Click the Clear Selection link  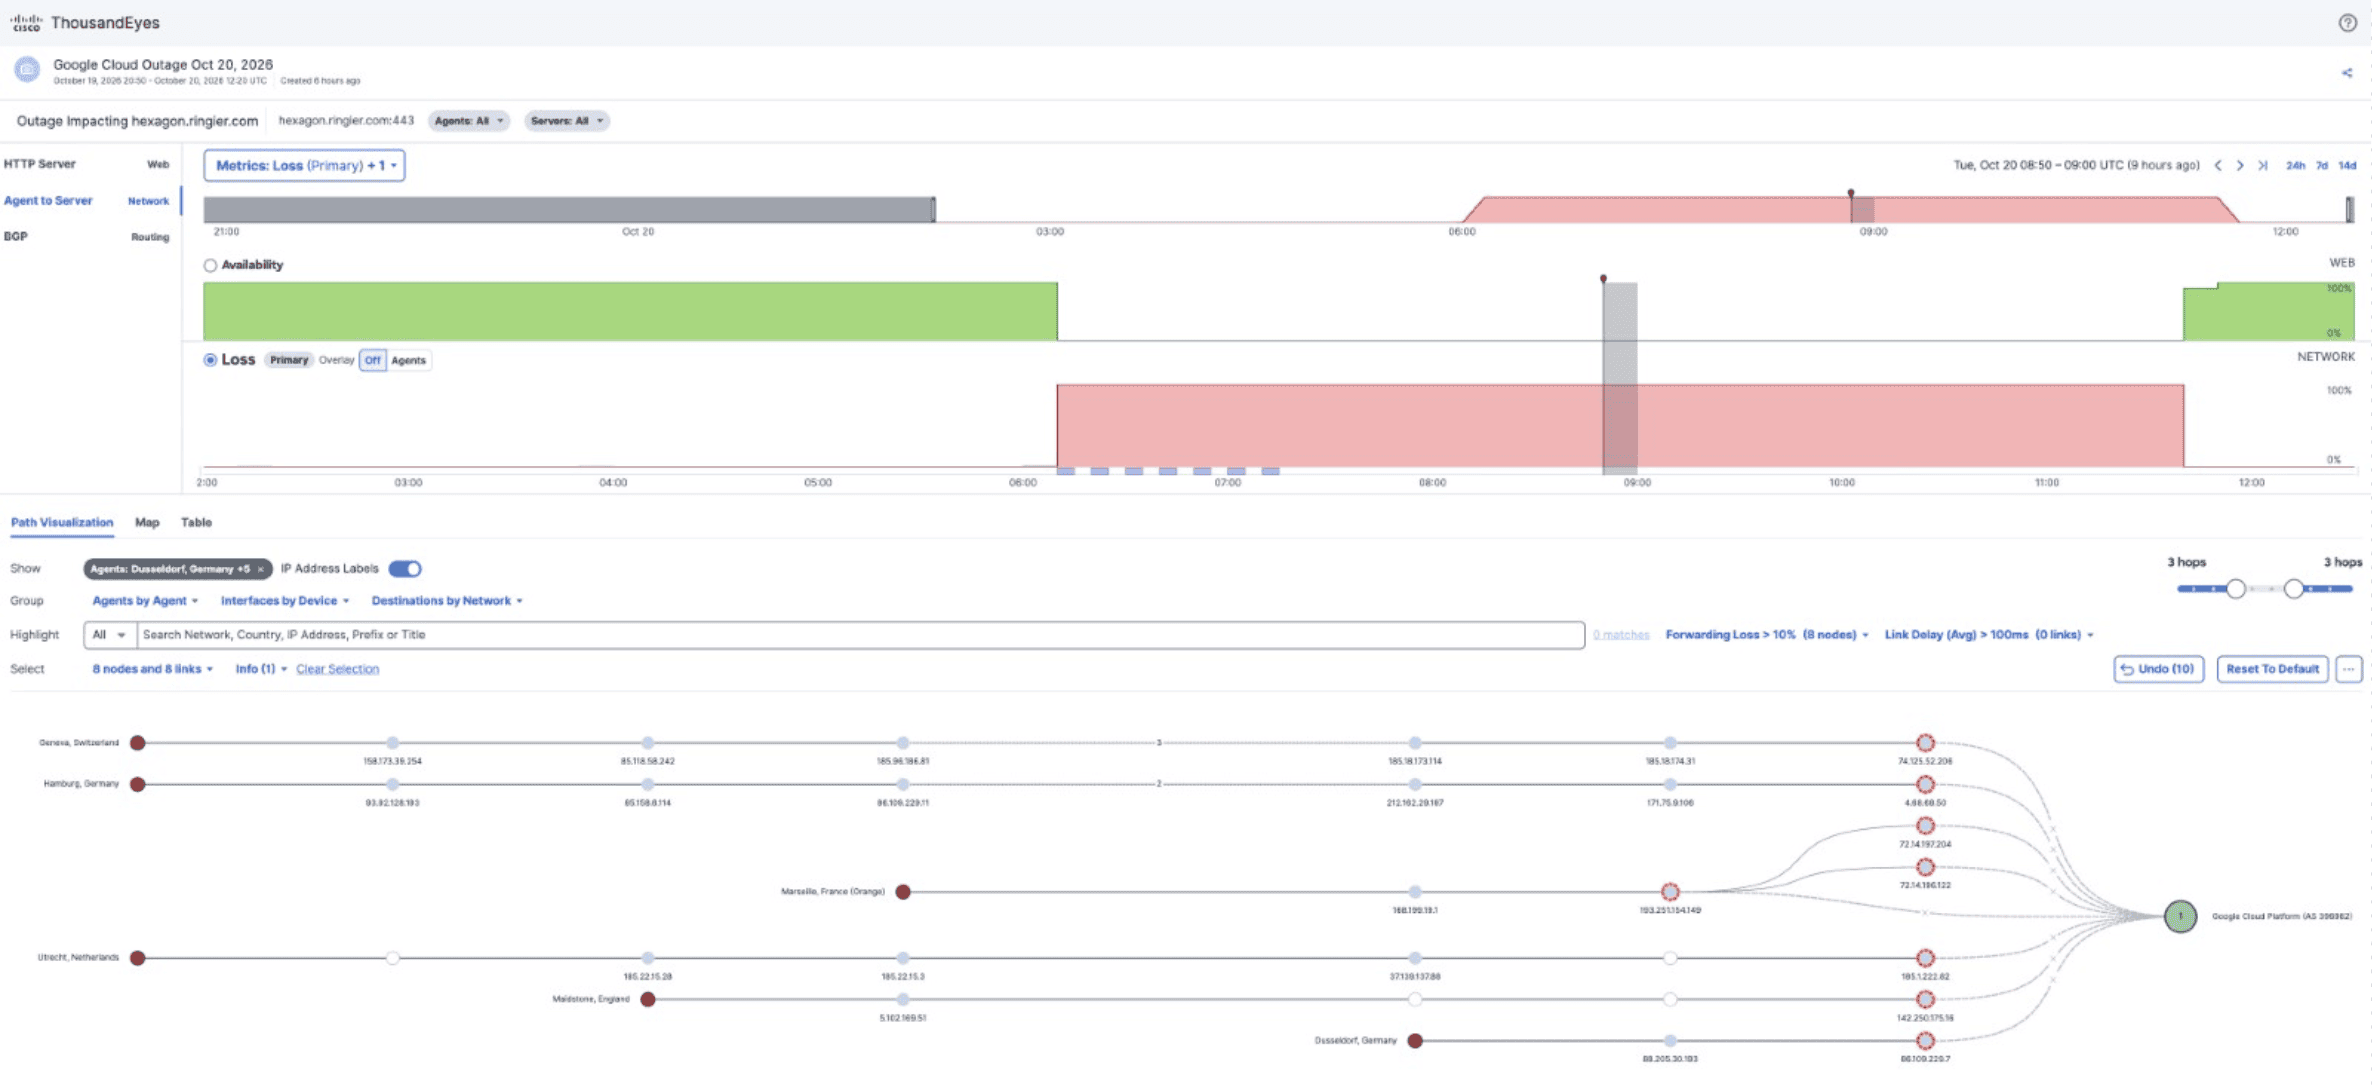pyautogui.click(x=337, y=669)
